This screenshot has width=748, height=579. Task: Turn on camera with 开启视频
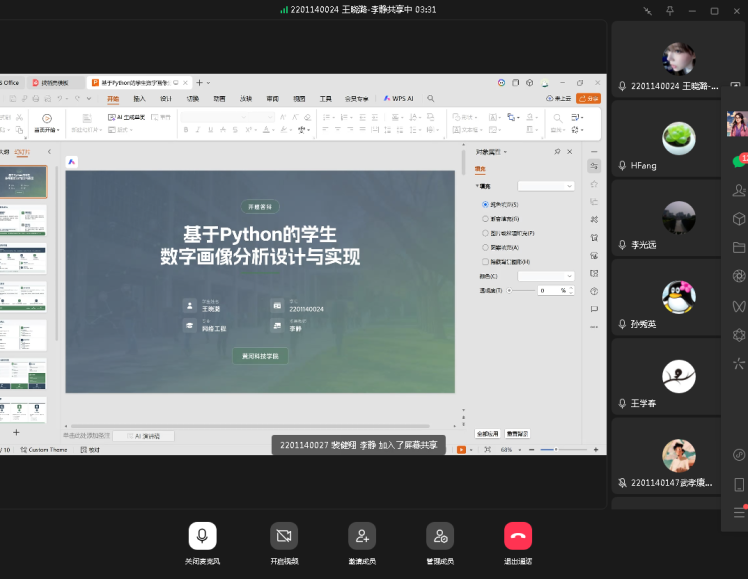[283, 537]
